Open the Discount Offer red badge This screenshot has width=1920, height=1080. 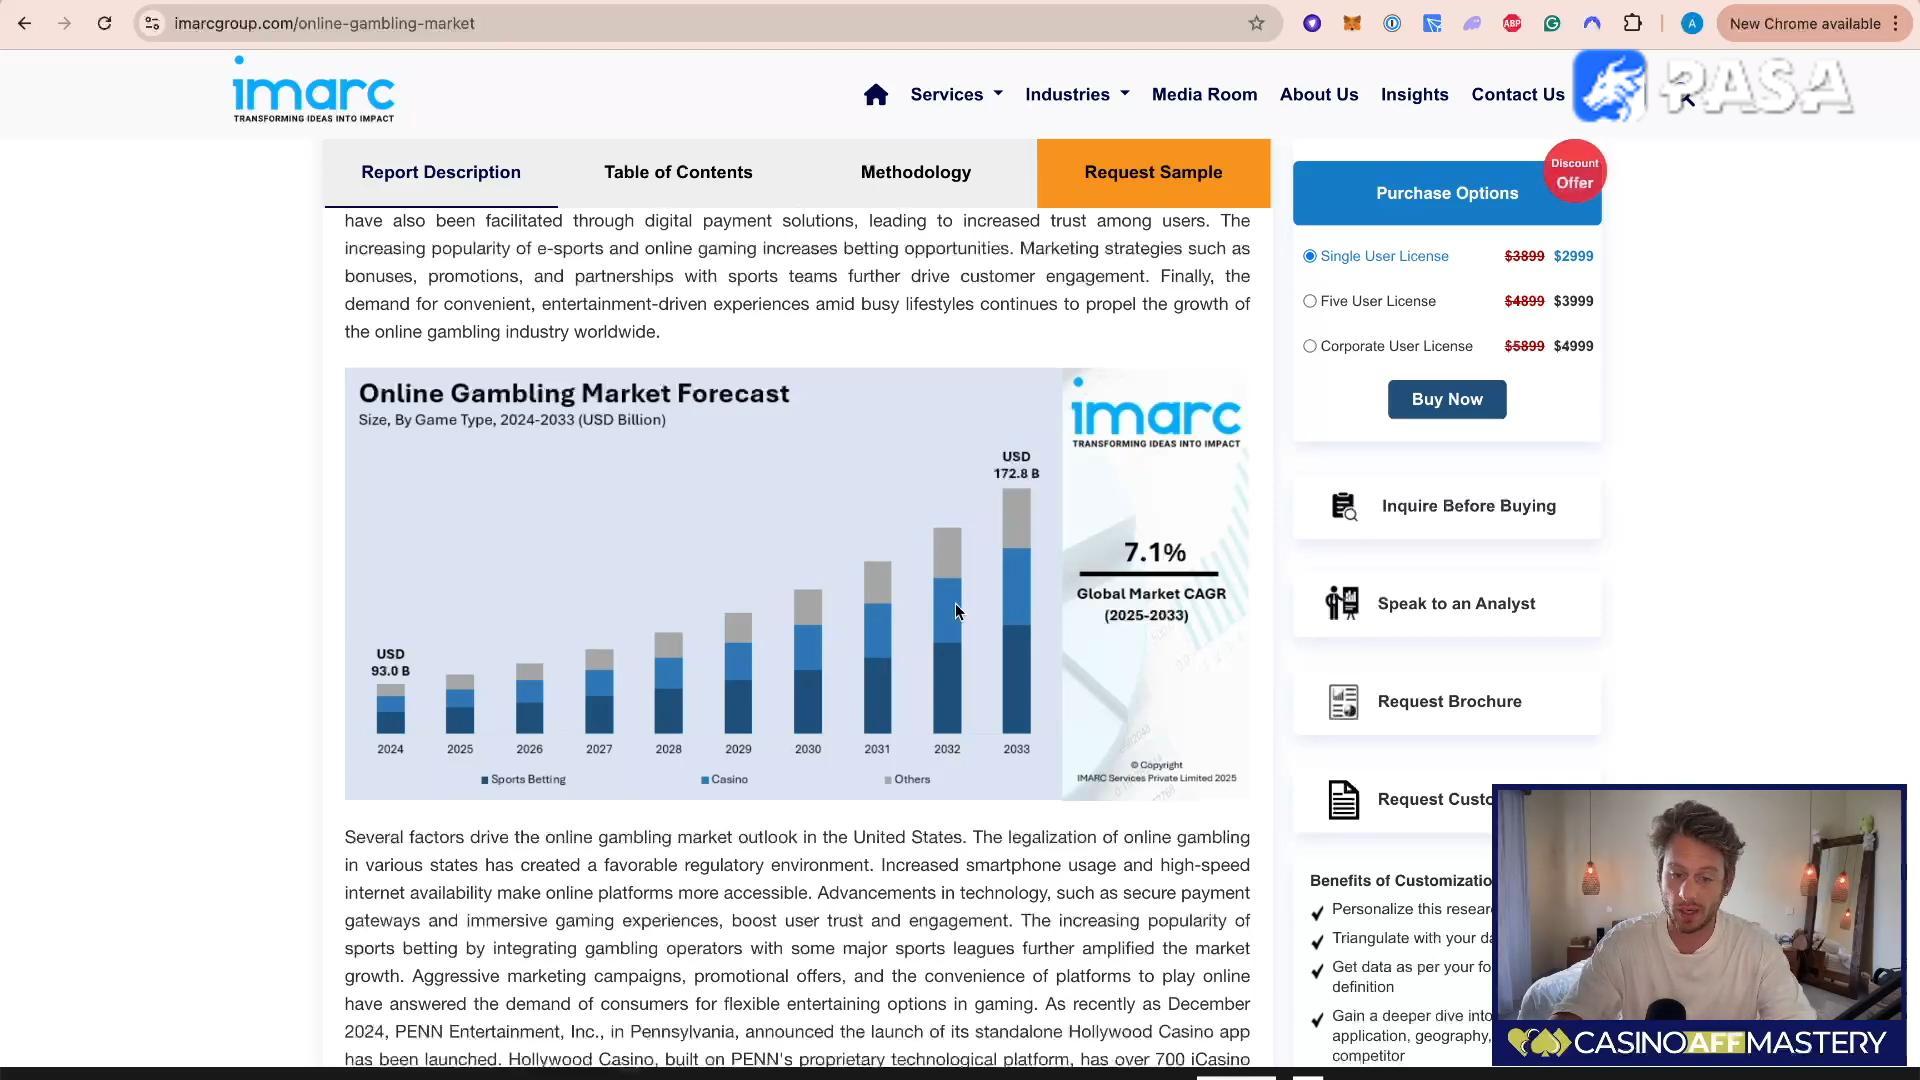pyautogui.click(x=1575, y=172)
